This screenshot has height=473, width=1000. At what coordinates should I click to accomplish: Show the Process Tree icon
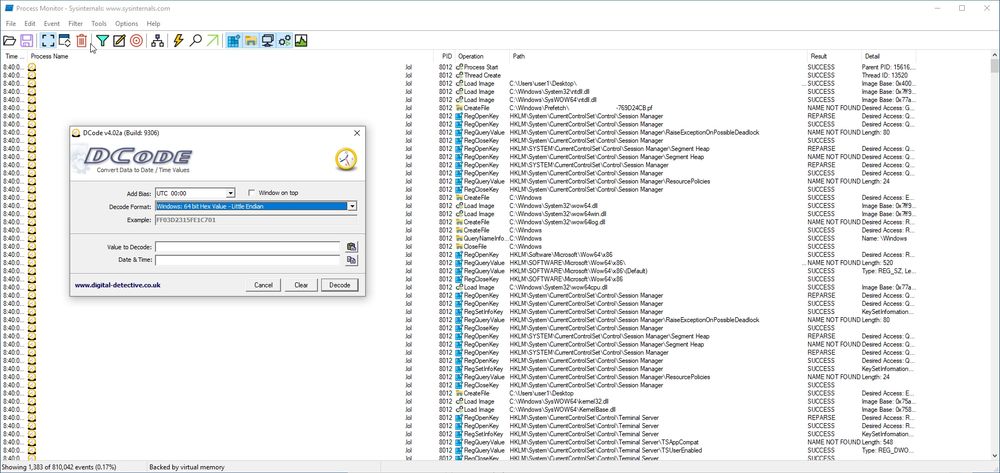tap(158, 41)
